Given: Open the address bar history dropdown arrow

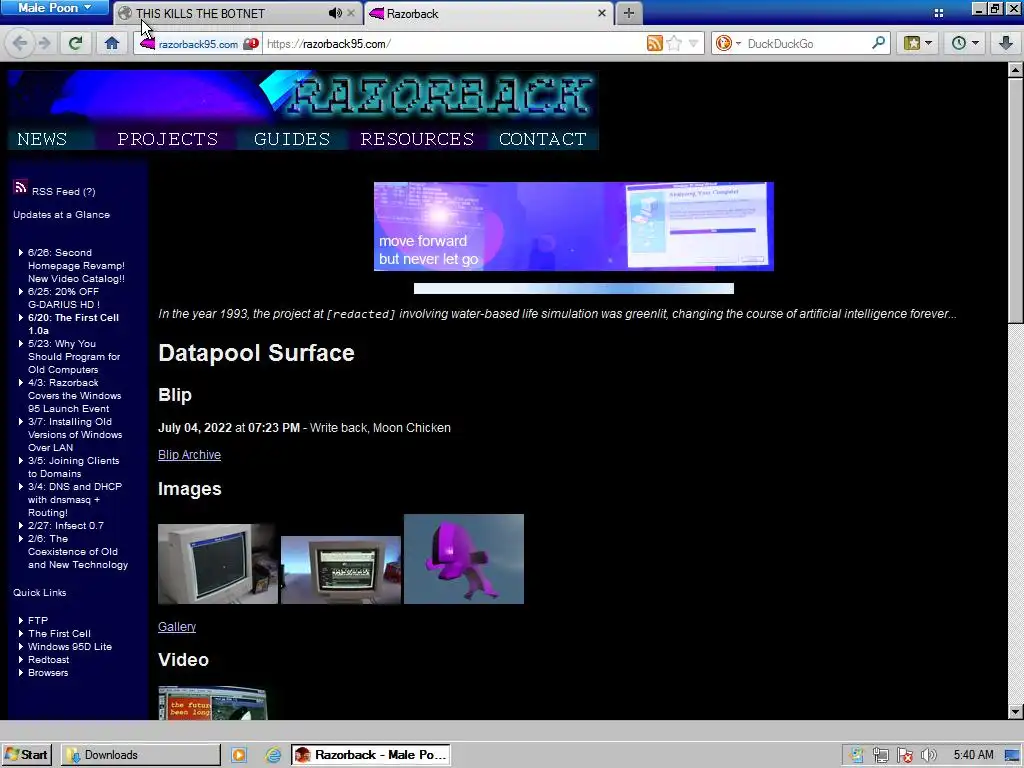Looking at the screenshot, I should pos(694,44).
